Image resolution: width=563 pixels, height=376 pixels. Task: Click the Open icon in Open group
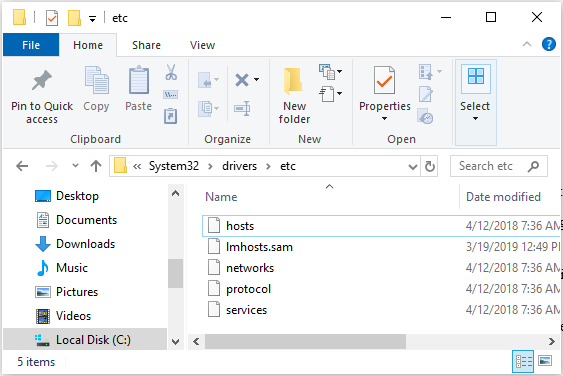coord(426,71)
